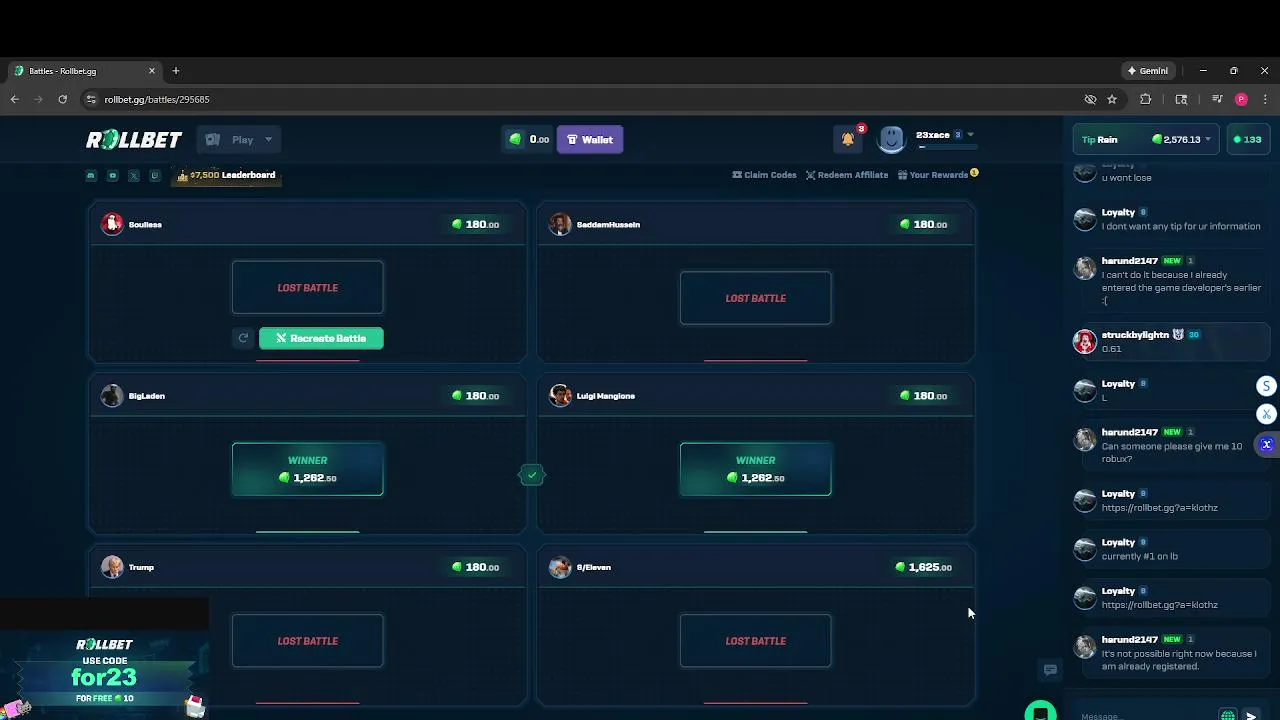
Task: Open the Twitch social link icon
Action: [155, 175]
